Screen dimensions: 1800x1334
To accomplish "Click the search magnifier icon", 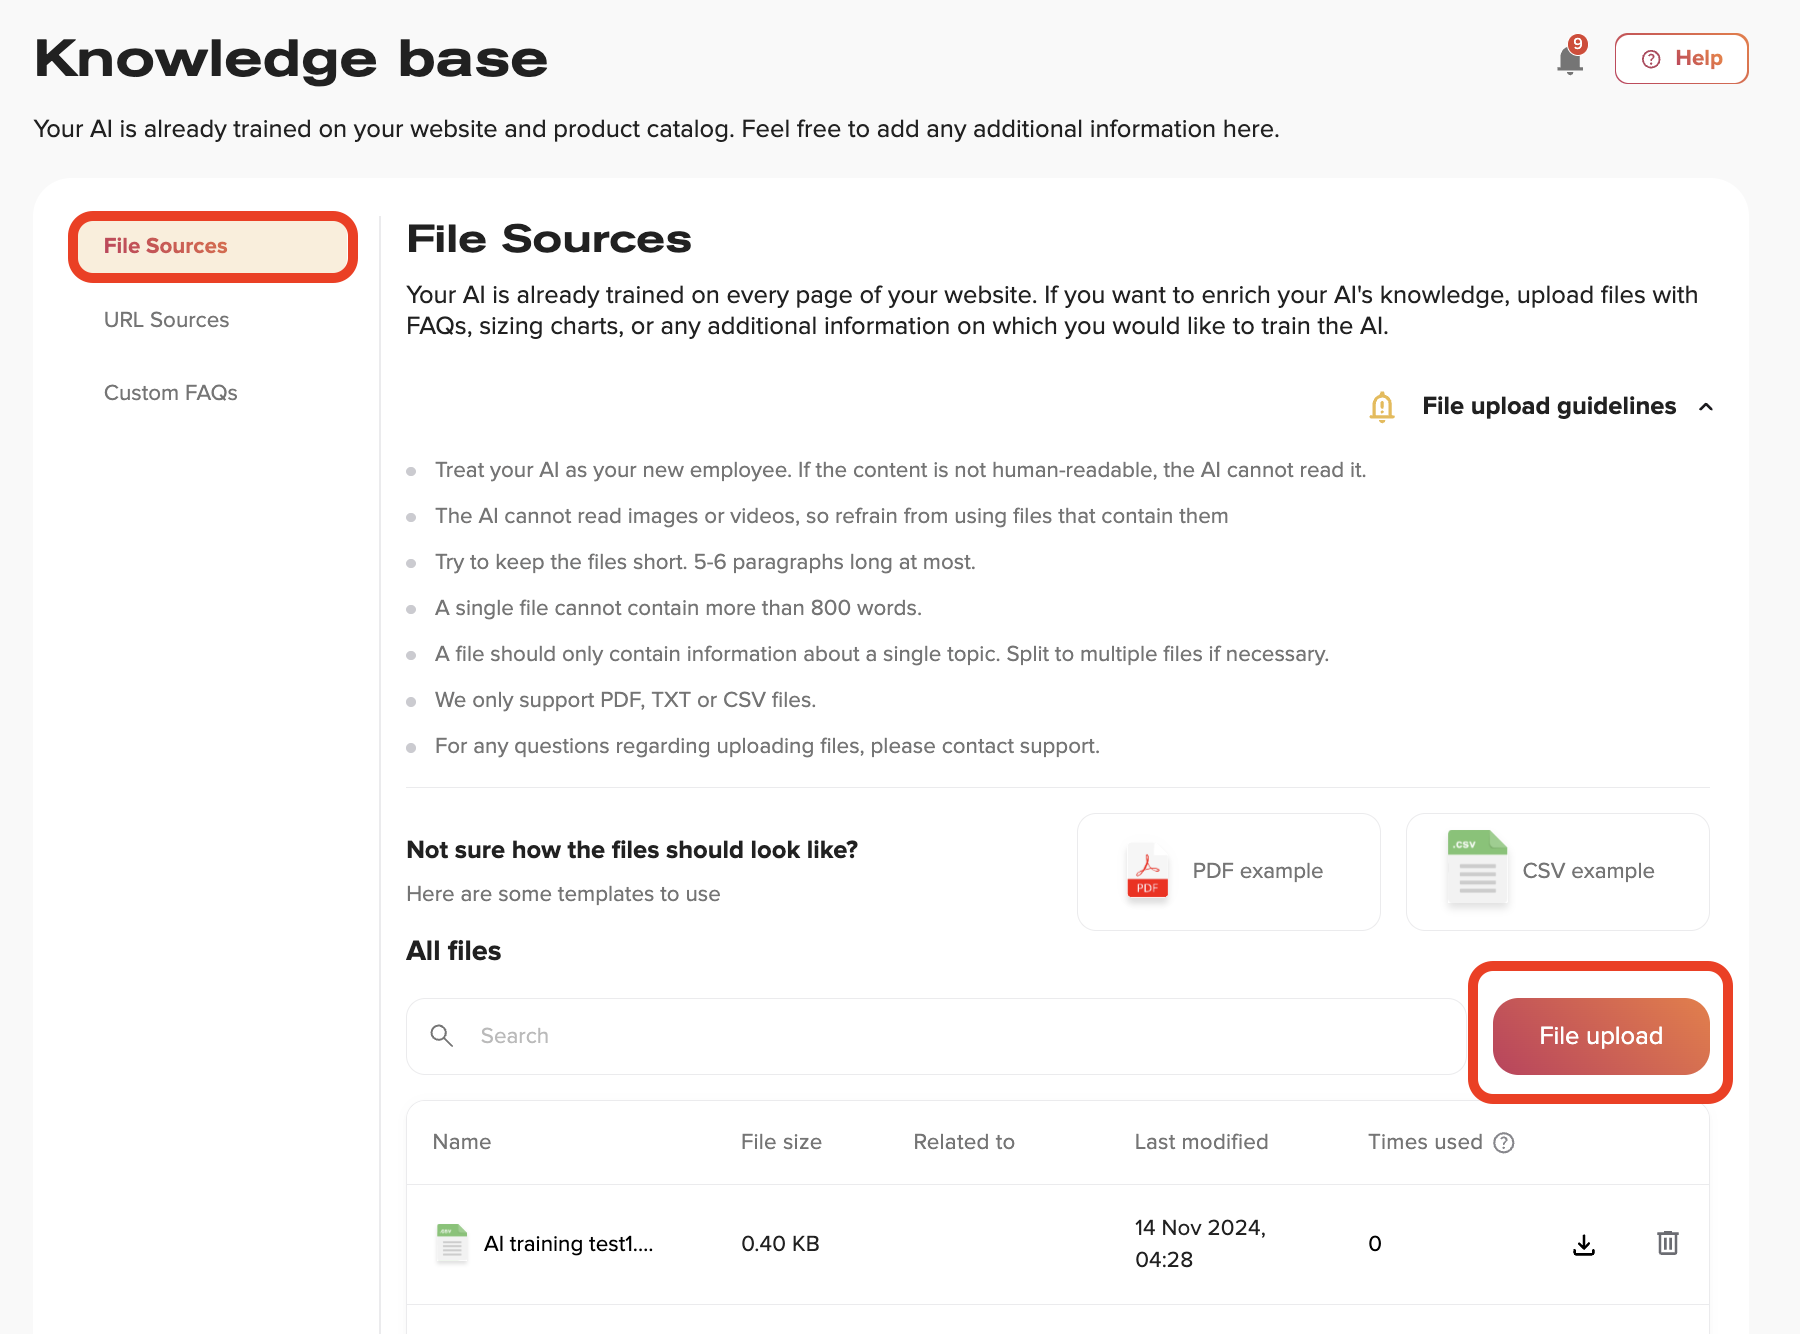I will (x=442, y=1036).
